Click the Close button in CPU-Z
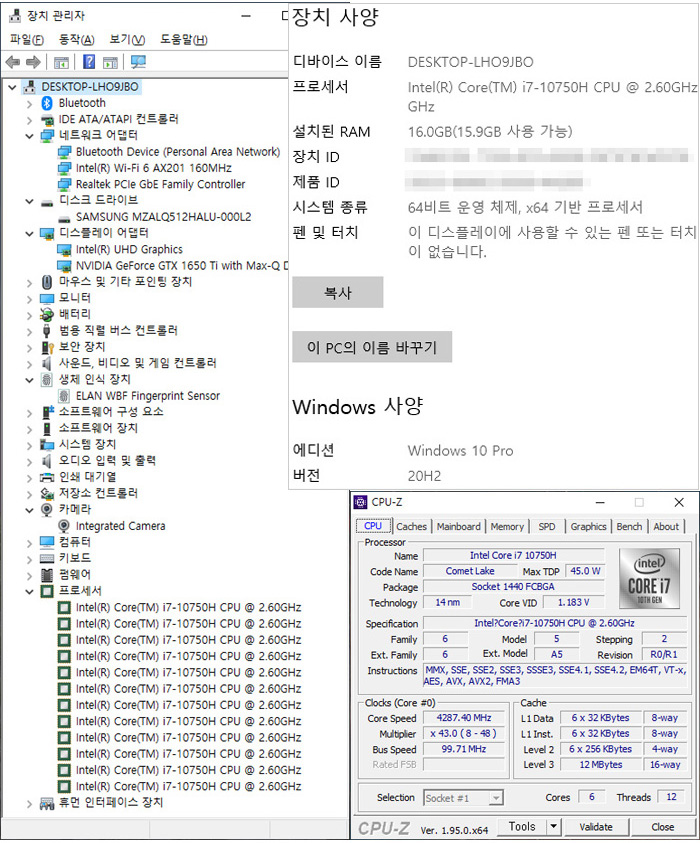Viewport: 700px width, 843px height. [662, 827]
